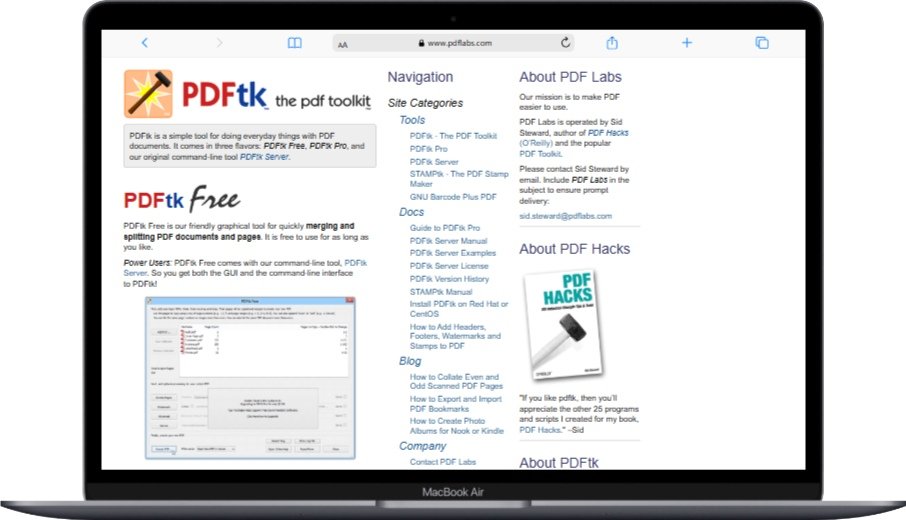Viewport: 906px width, 520px height.
Task: Go back with the Safari back arrow
Action: (144, 43)
